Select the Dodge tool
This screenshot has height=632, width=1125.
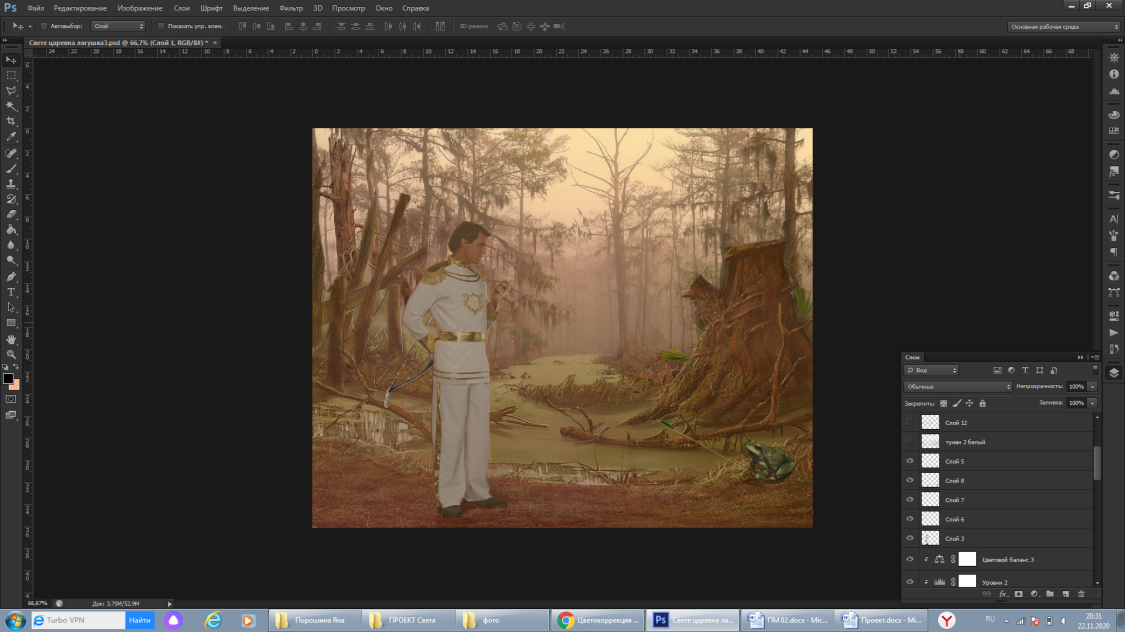[11, 260]
